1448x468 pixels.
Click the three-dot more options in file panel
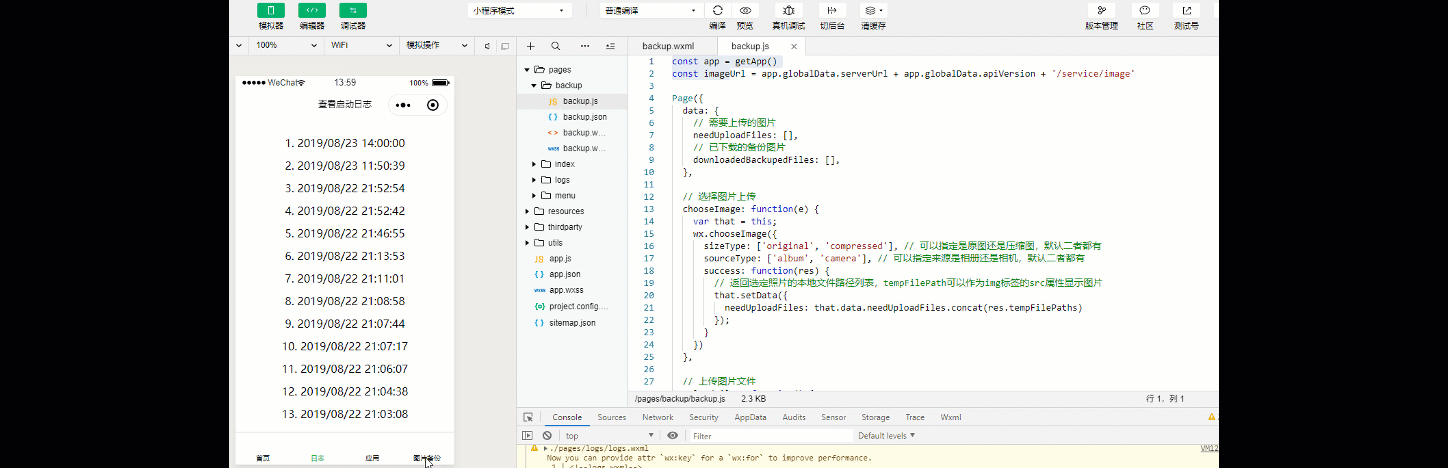[585, 46]
